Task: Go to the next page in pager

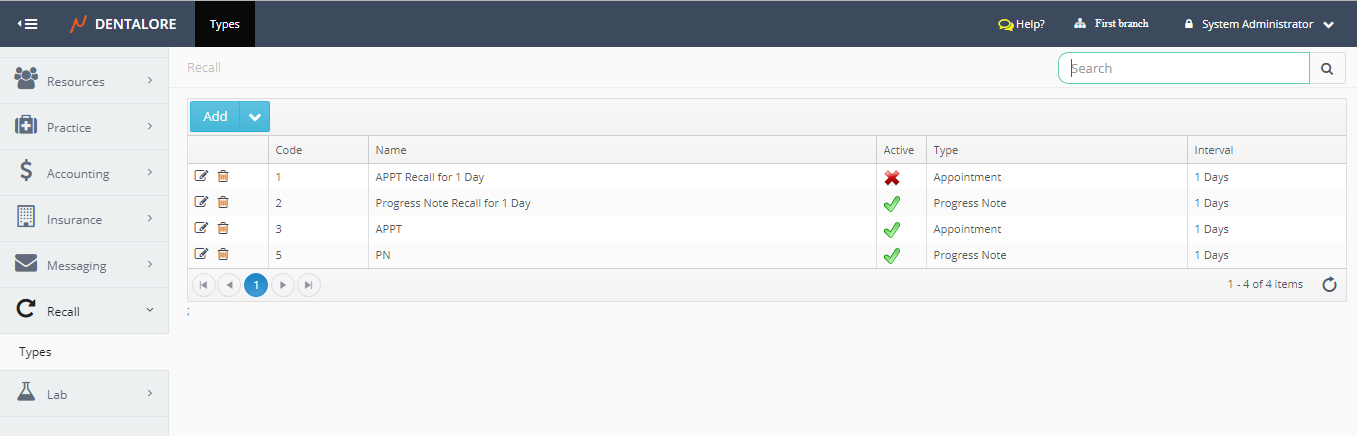Action: tap(283, 285)
